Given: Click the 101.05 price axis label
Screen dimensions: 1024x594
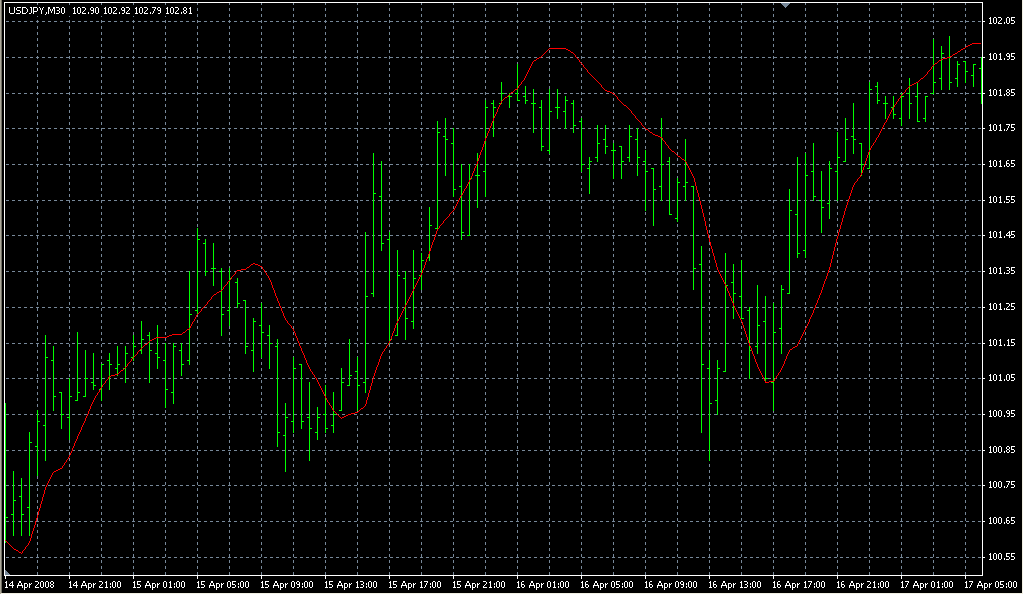Looking at the screenshot, I should point(1001,378).
